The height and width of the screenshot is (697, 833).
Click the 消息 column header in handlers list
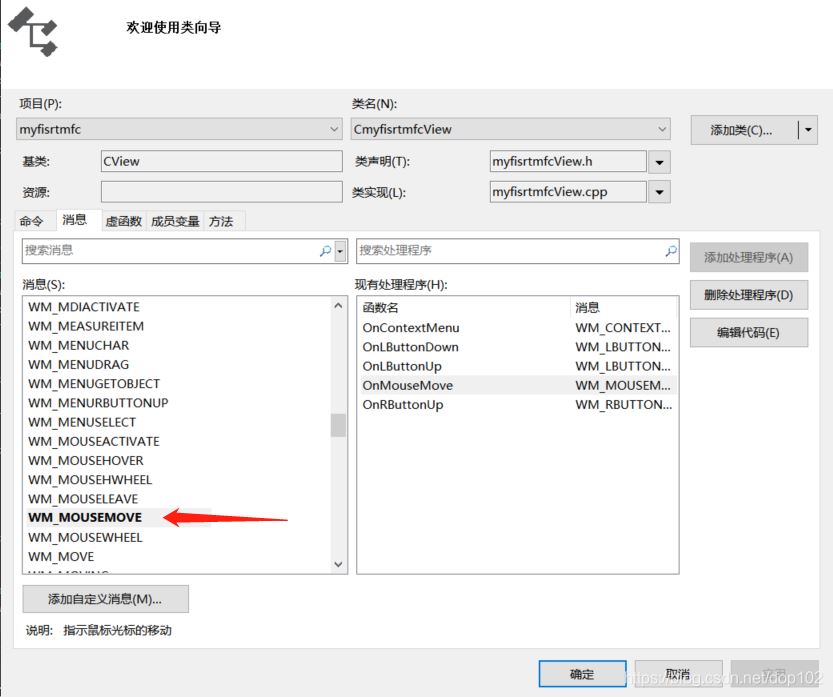624,308
